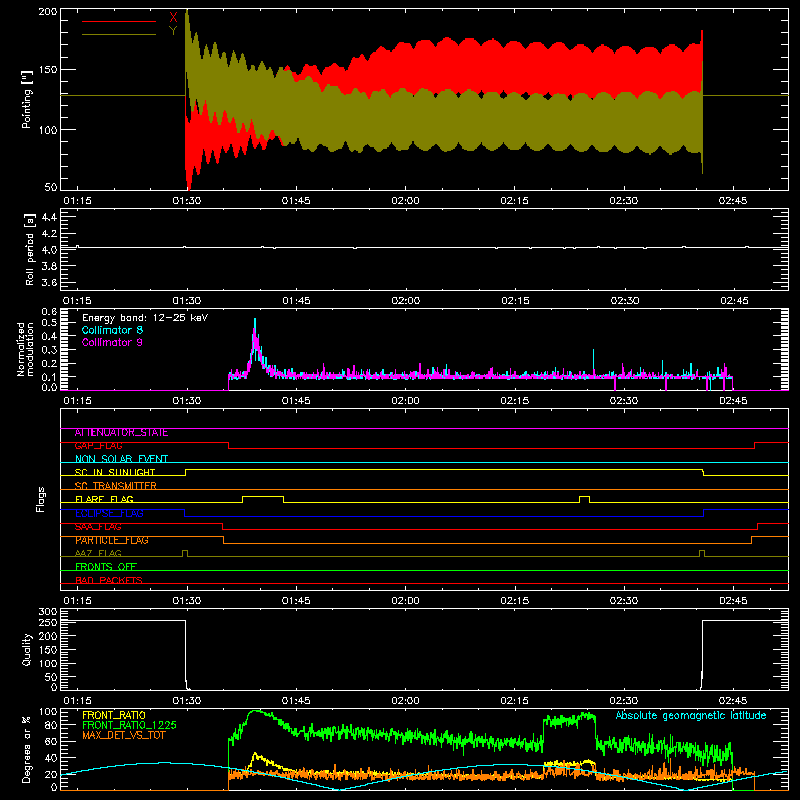The width and height of the screenshot is (800, 800).
Task: Click the 3.6 tick on the Roll period axis
Action: click(49, 282)
